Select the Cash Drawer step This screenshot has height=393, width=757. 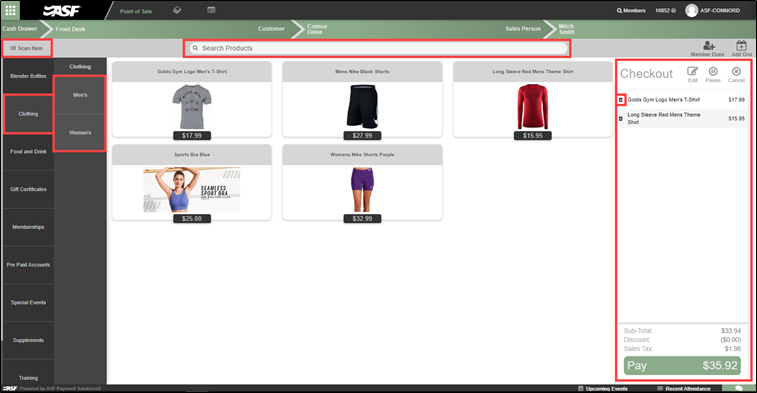[20, 29]
